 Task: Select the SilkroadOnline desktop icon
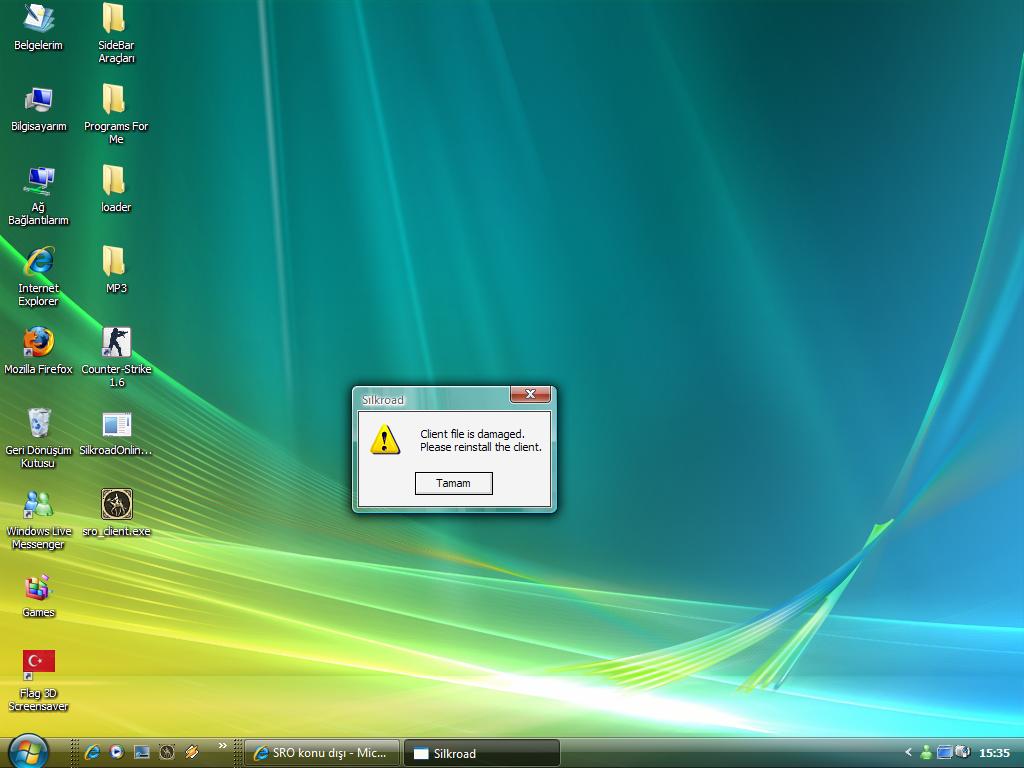pos(116,425)
